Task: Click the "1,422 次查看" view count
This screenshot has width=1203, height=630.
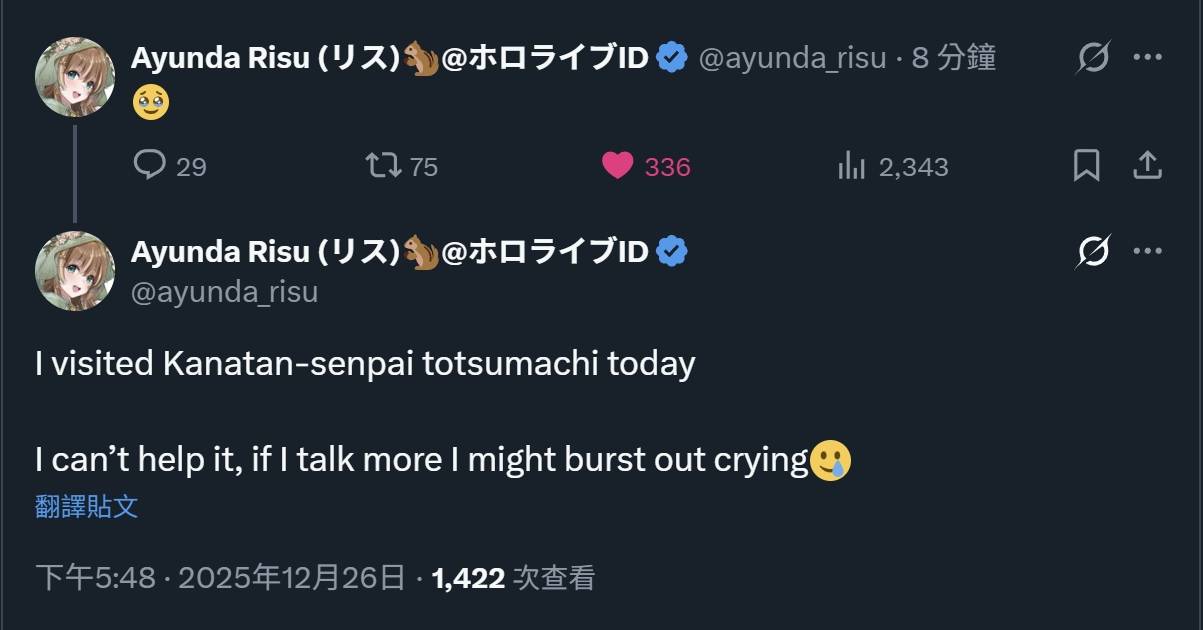Action: [513, 577]
